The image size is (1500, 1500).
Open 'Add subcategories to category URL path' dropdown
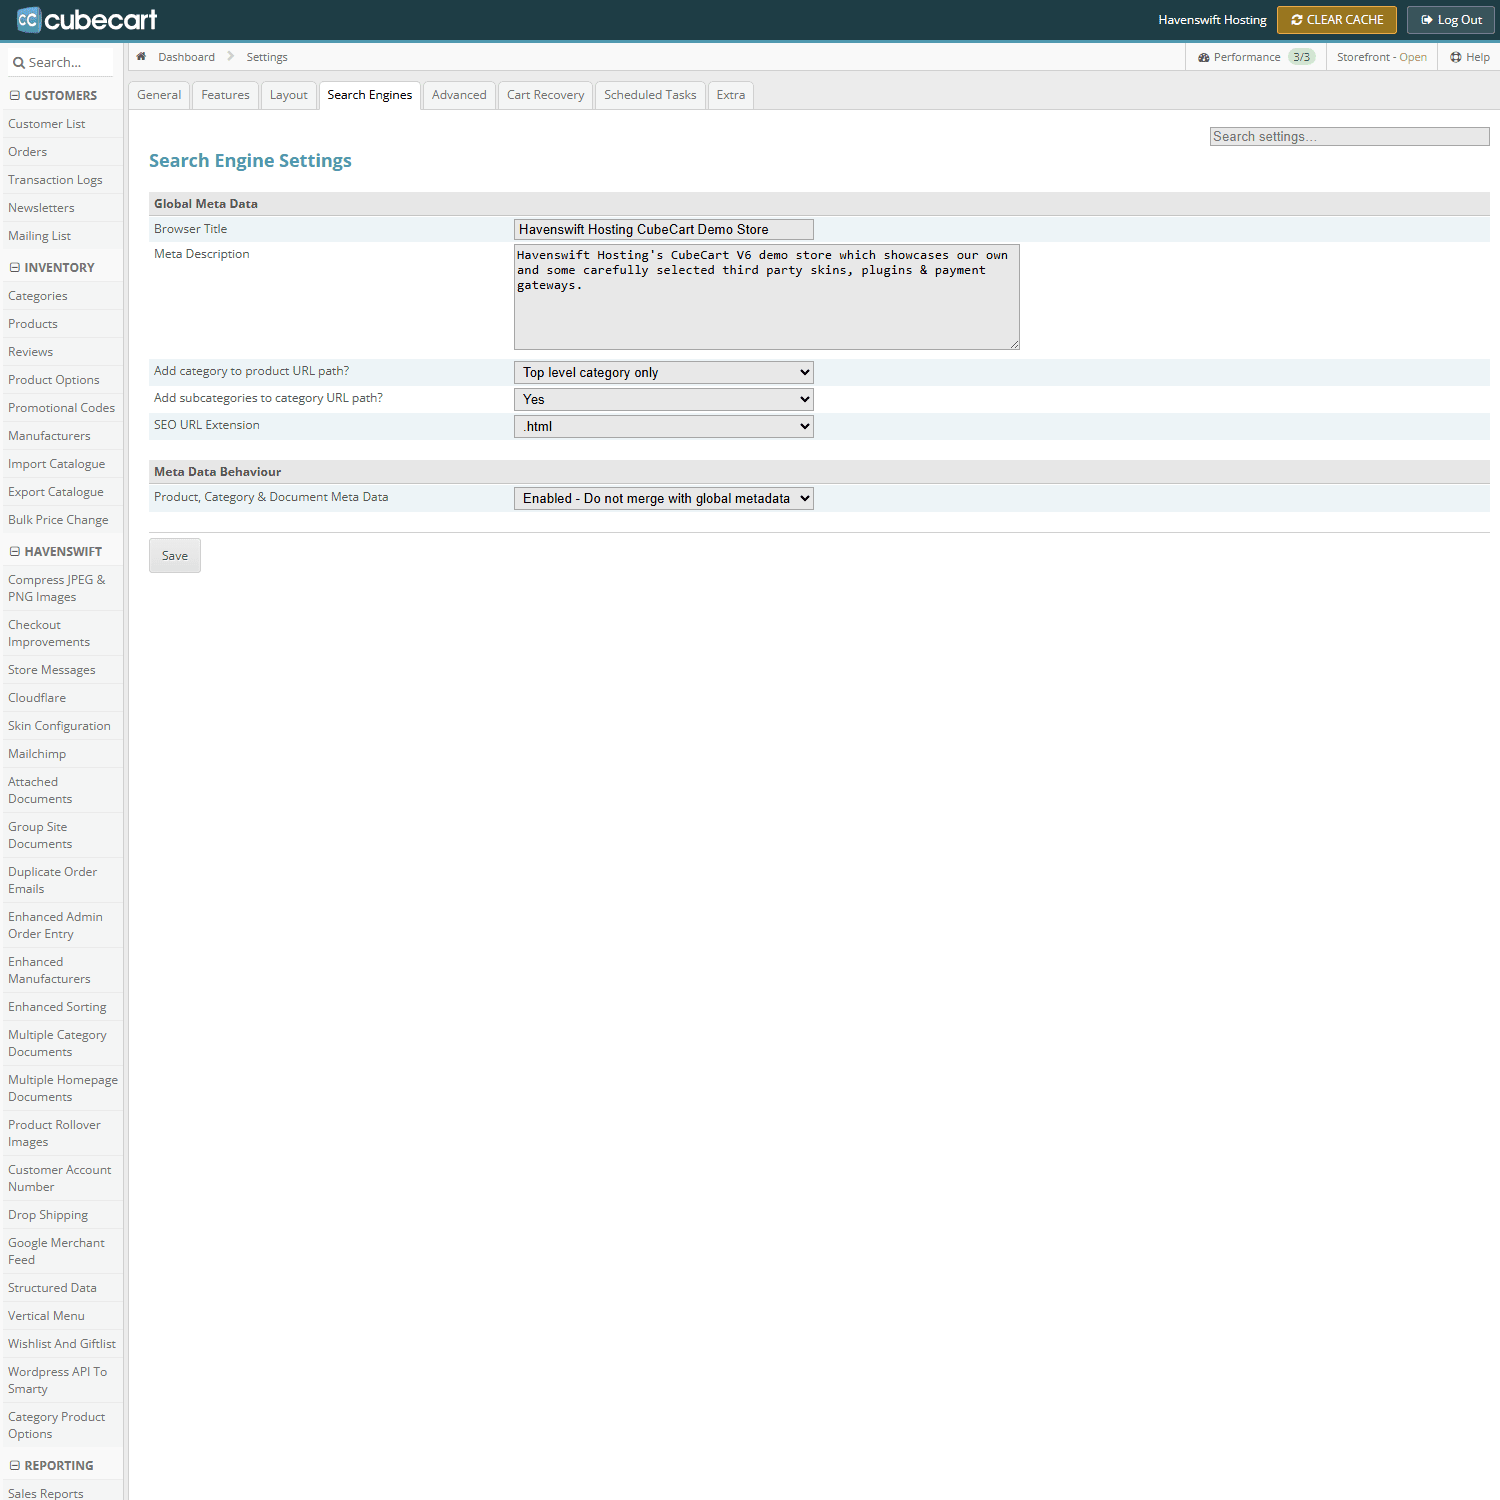[x=664, y=399]
